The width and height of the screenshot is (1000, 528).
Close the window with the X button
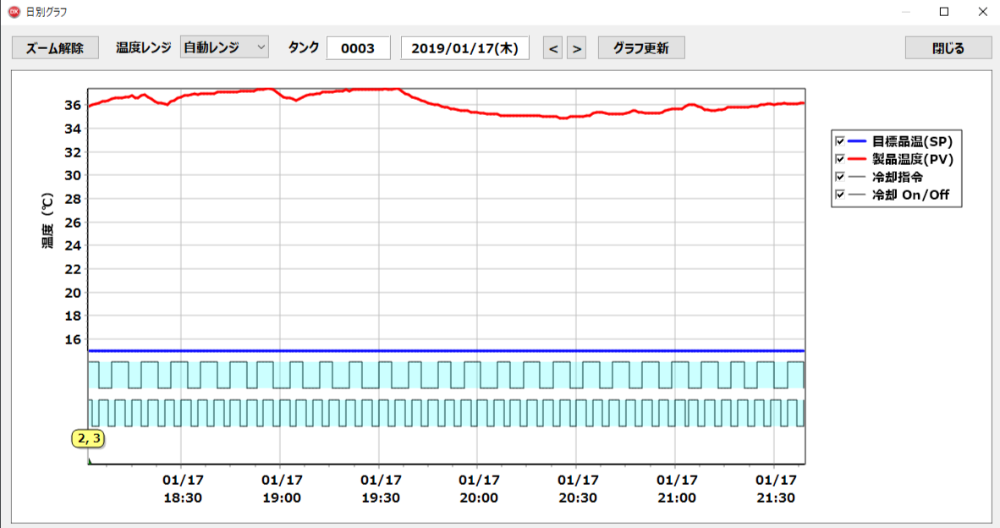pos(982,13)
